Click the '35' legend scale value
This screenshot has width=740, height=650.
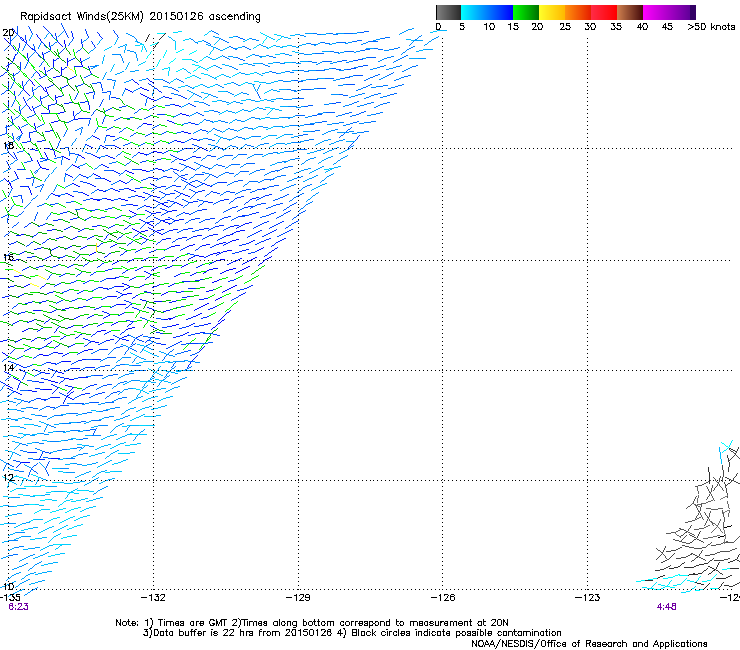pyautogui.click(x=616, y=27)
